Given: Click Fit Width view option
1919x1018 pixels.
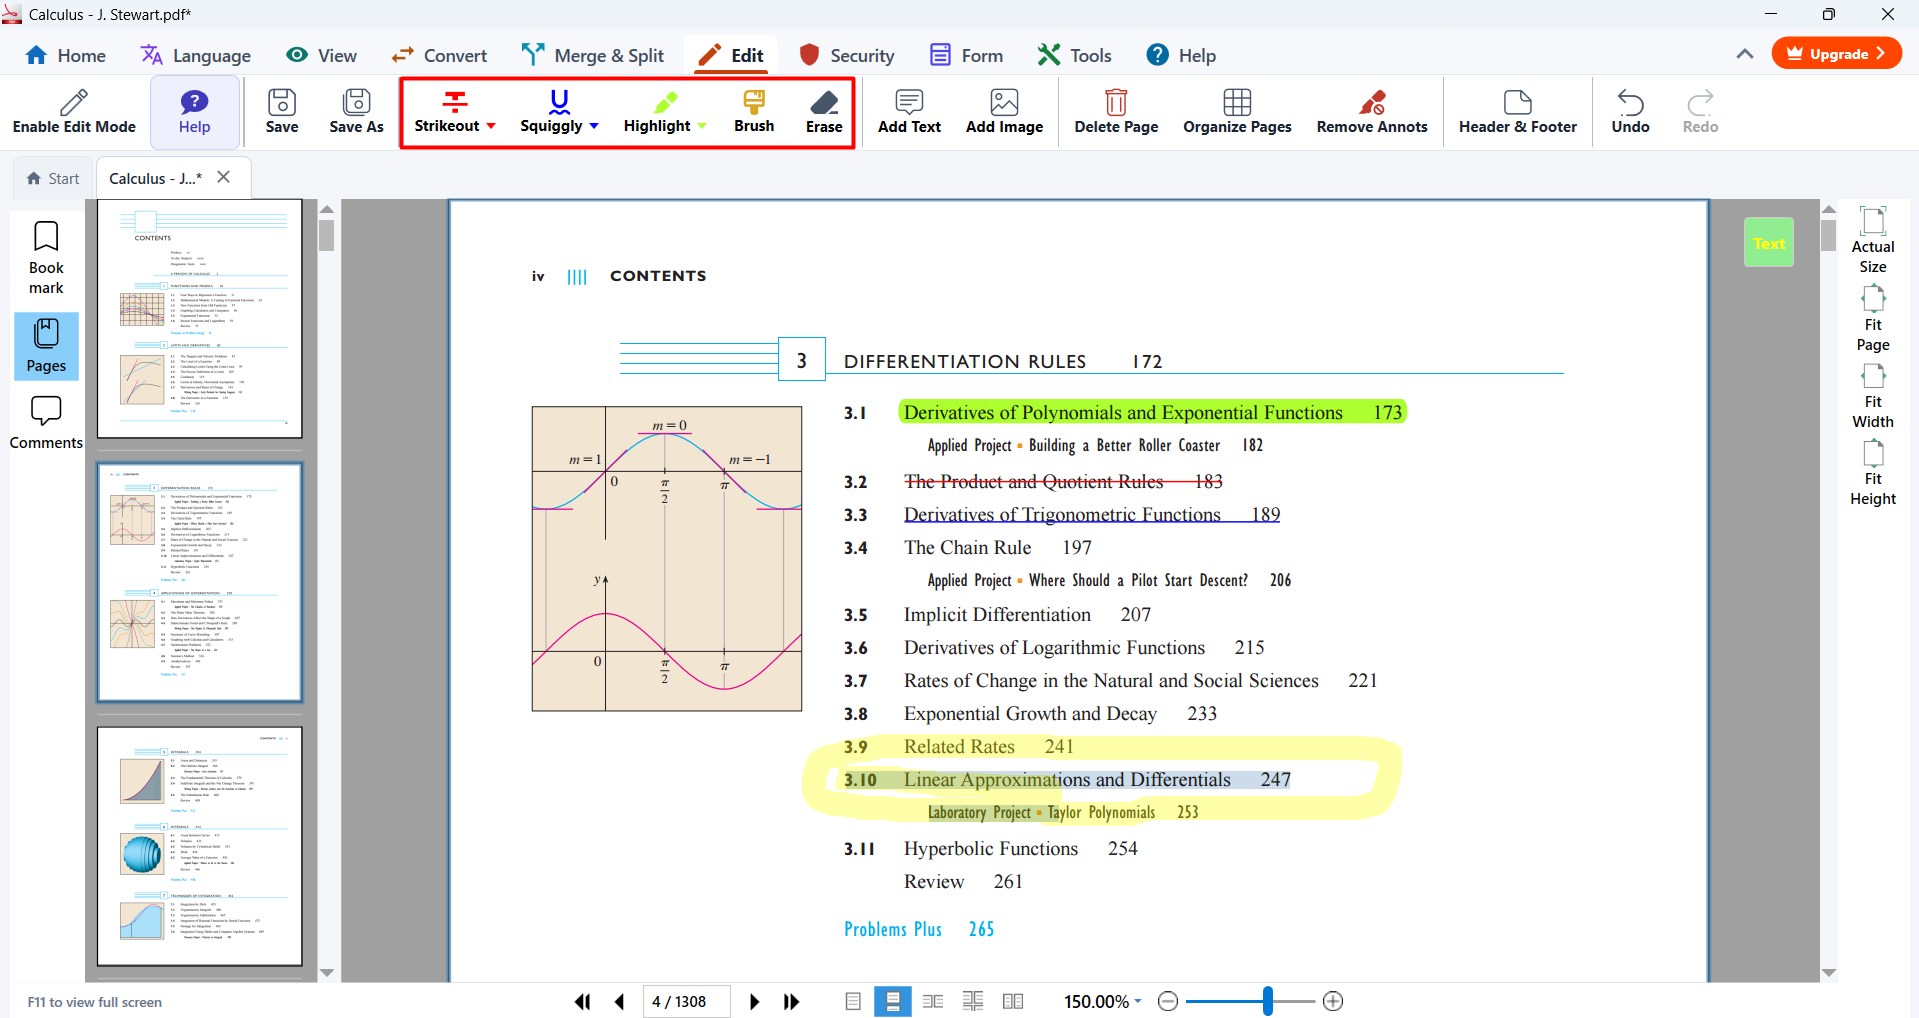Looking at the screenshot, I should tap(1873, 396).
